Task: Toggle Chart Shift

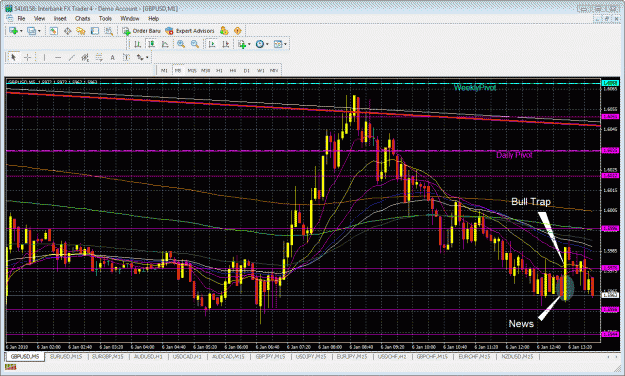Action: coord(225,44)
